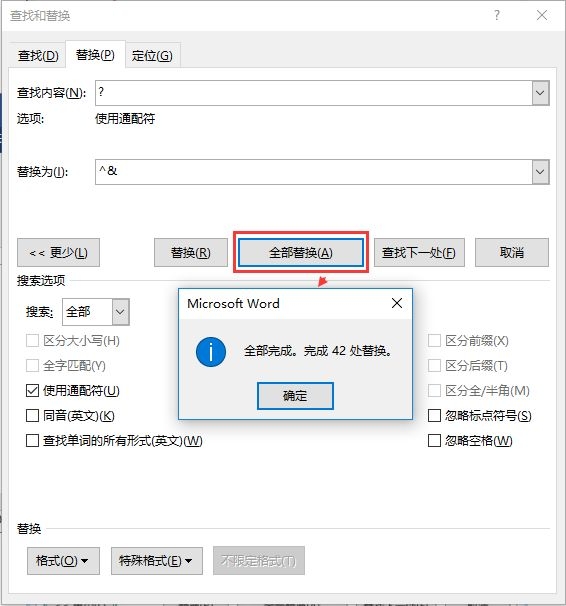The width and height of the screenshot is (566, 606).
Task: Close the Find and Replace dialog
Action: point(542,15)
